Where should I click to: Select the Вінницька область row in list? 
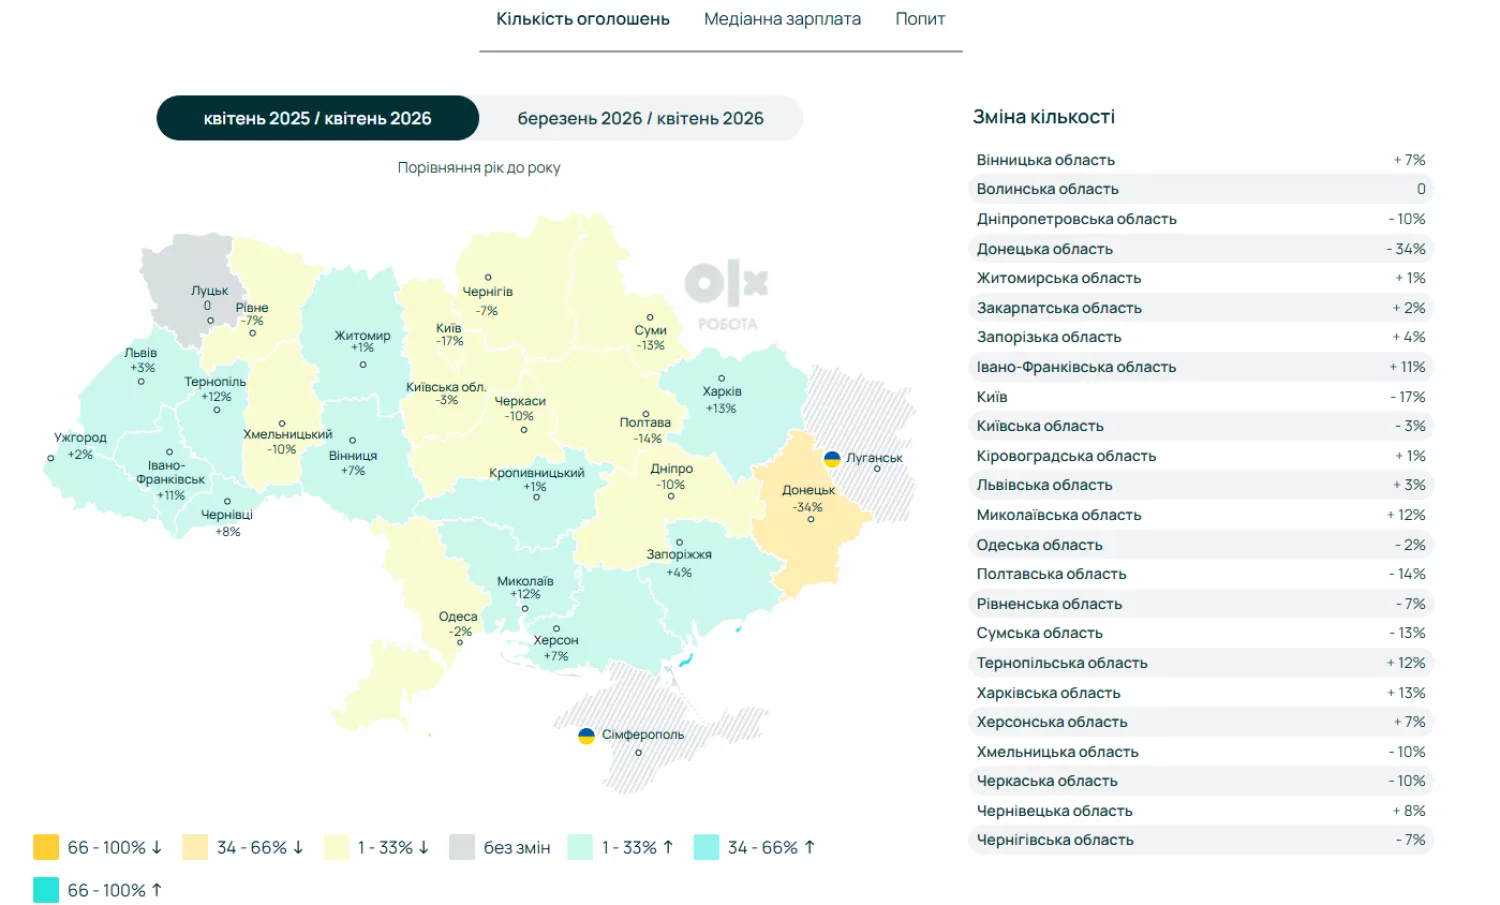[x=1201, y=160]
